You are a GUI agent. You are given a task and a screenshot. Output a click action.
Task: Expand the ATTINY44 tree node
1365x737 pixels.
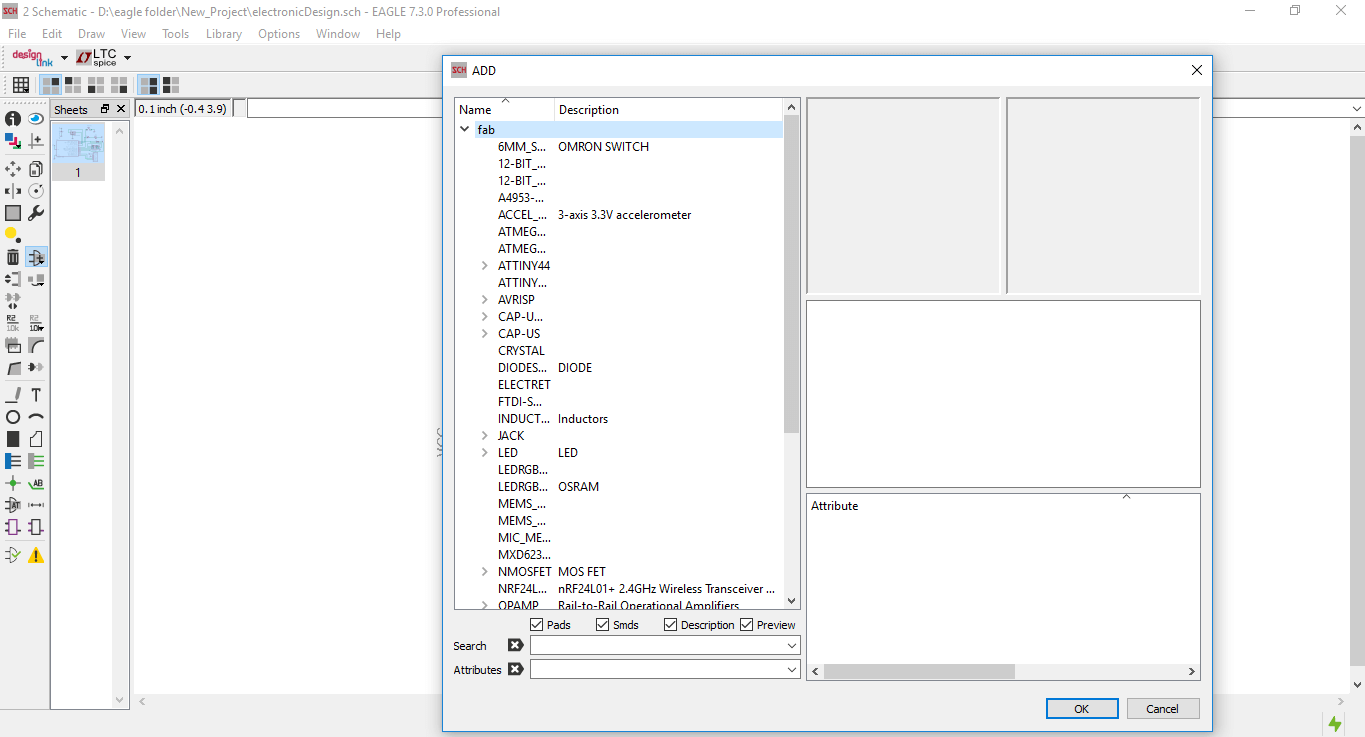[x=485, y=265]
